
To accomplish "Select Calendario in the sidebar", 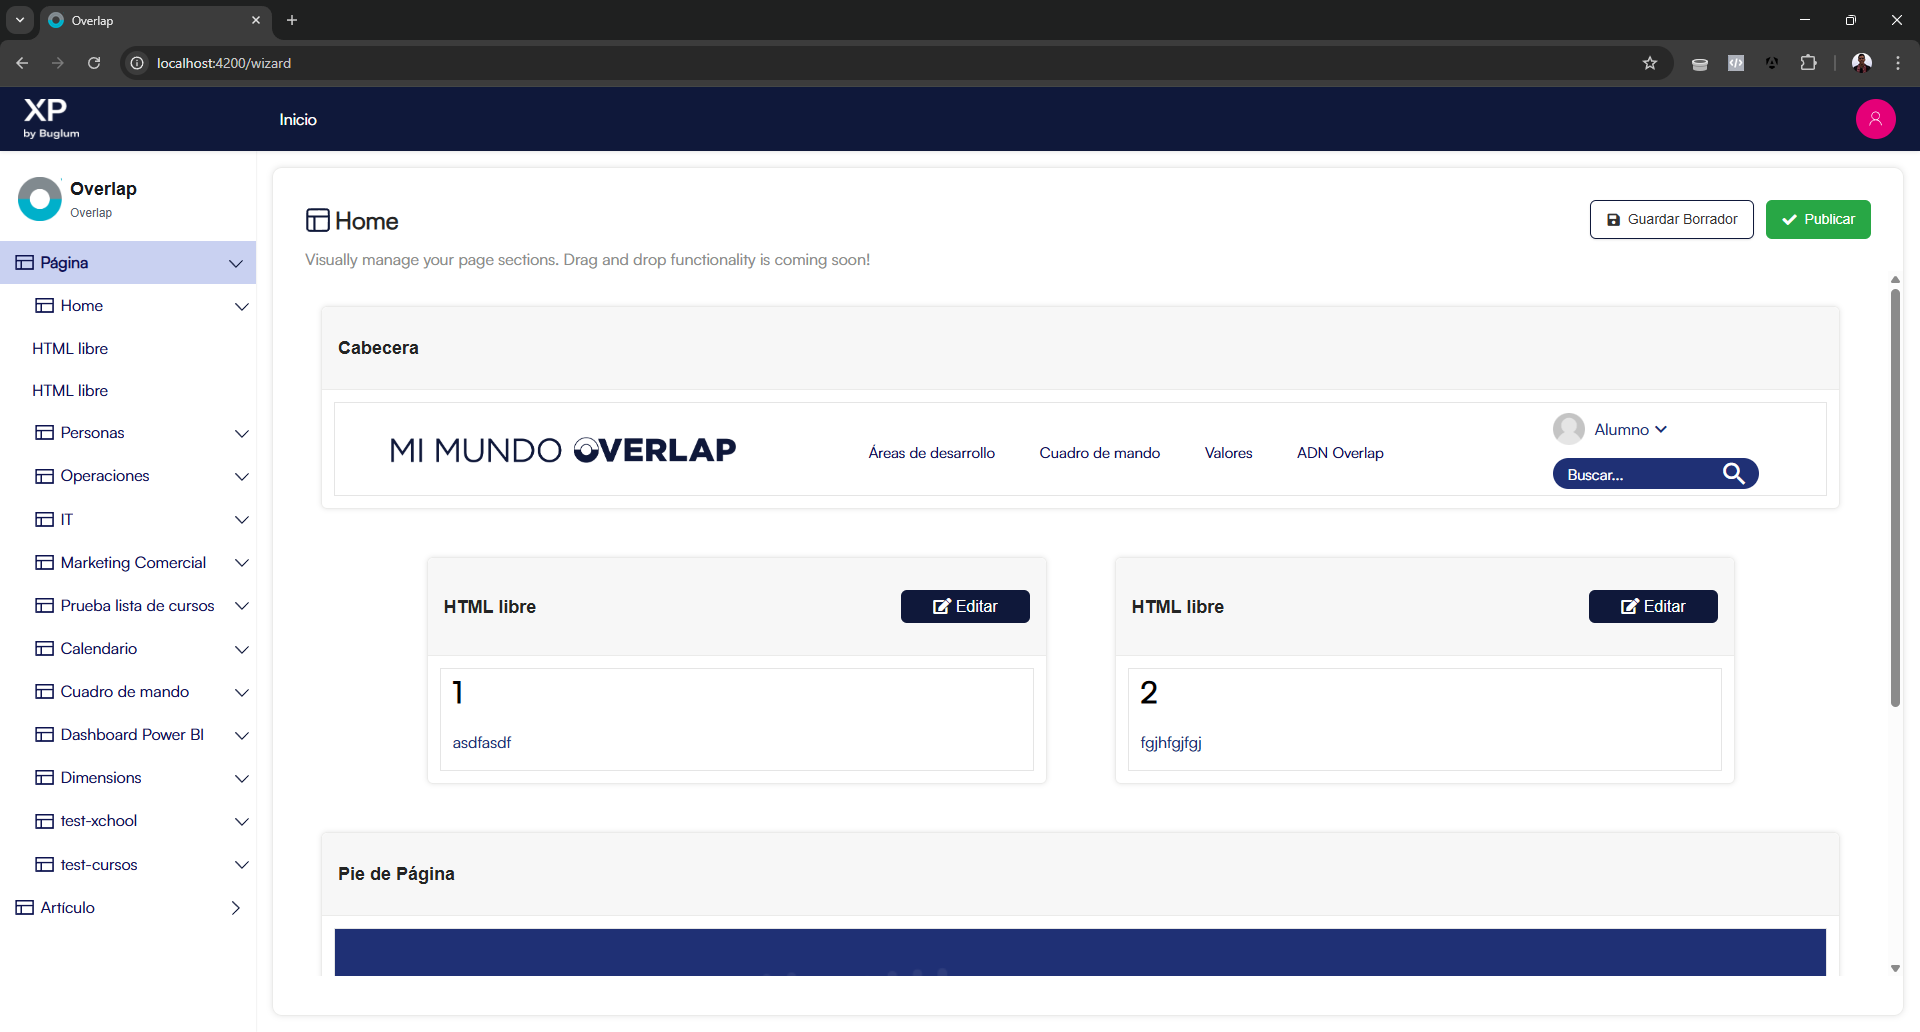I will point(98,649).
